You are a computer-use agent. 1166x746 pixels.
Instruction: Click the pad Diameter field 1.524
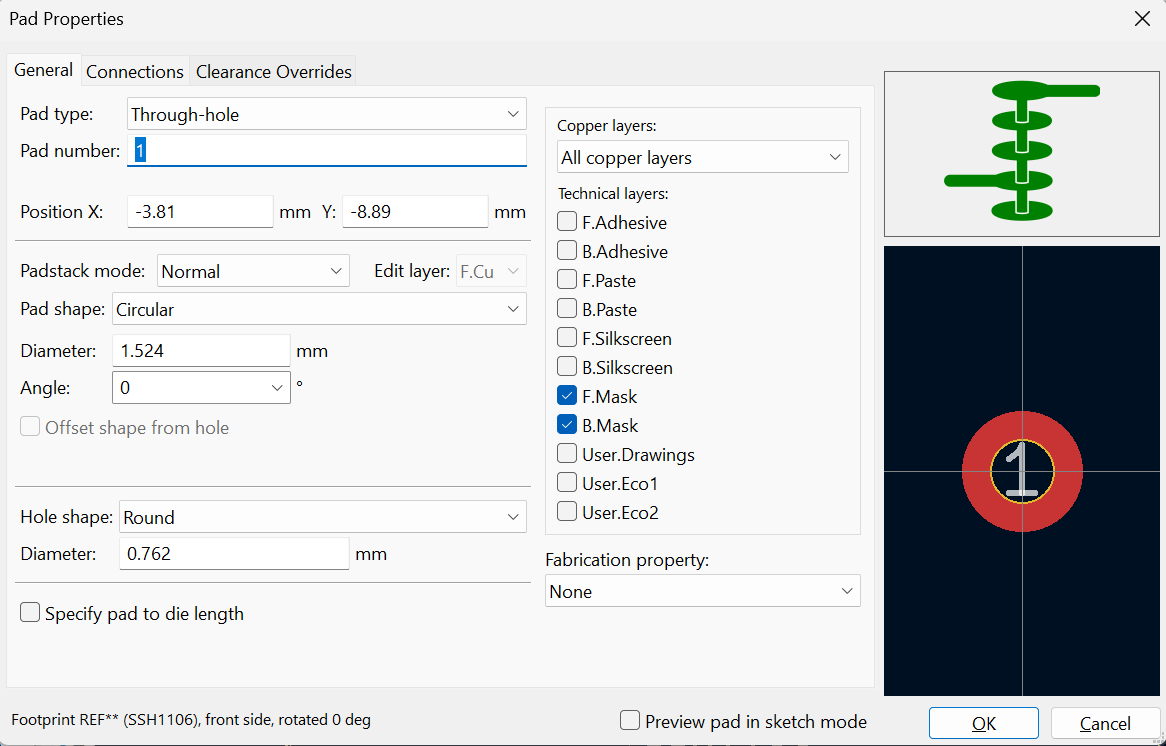tap(201, 350)
